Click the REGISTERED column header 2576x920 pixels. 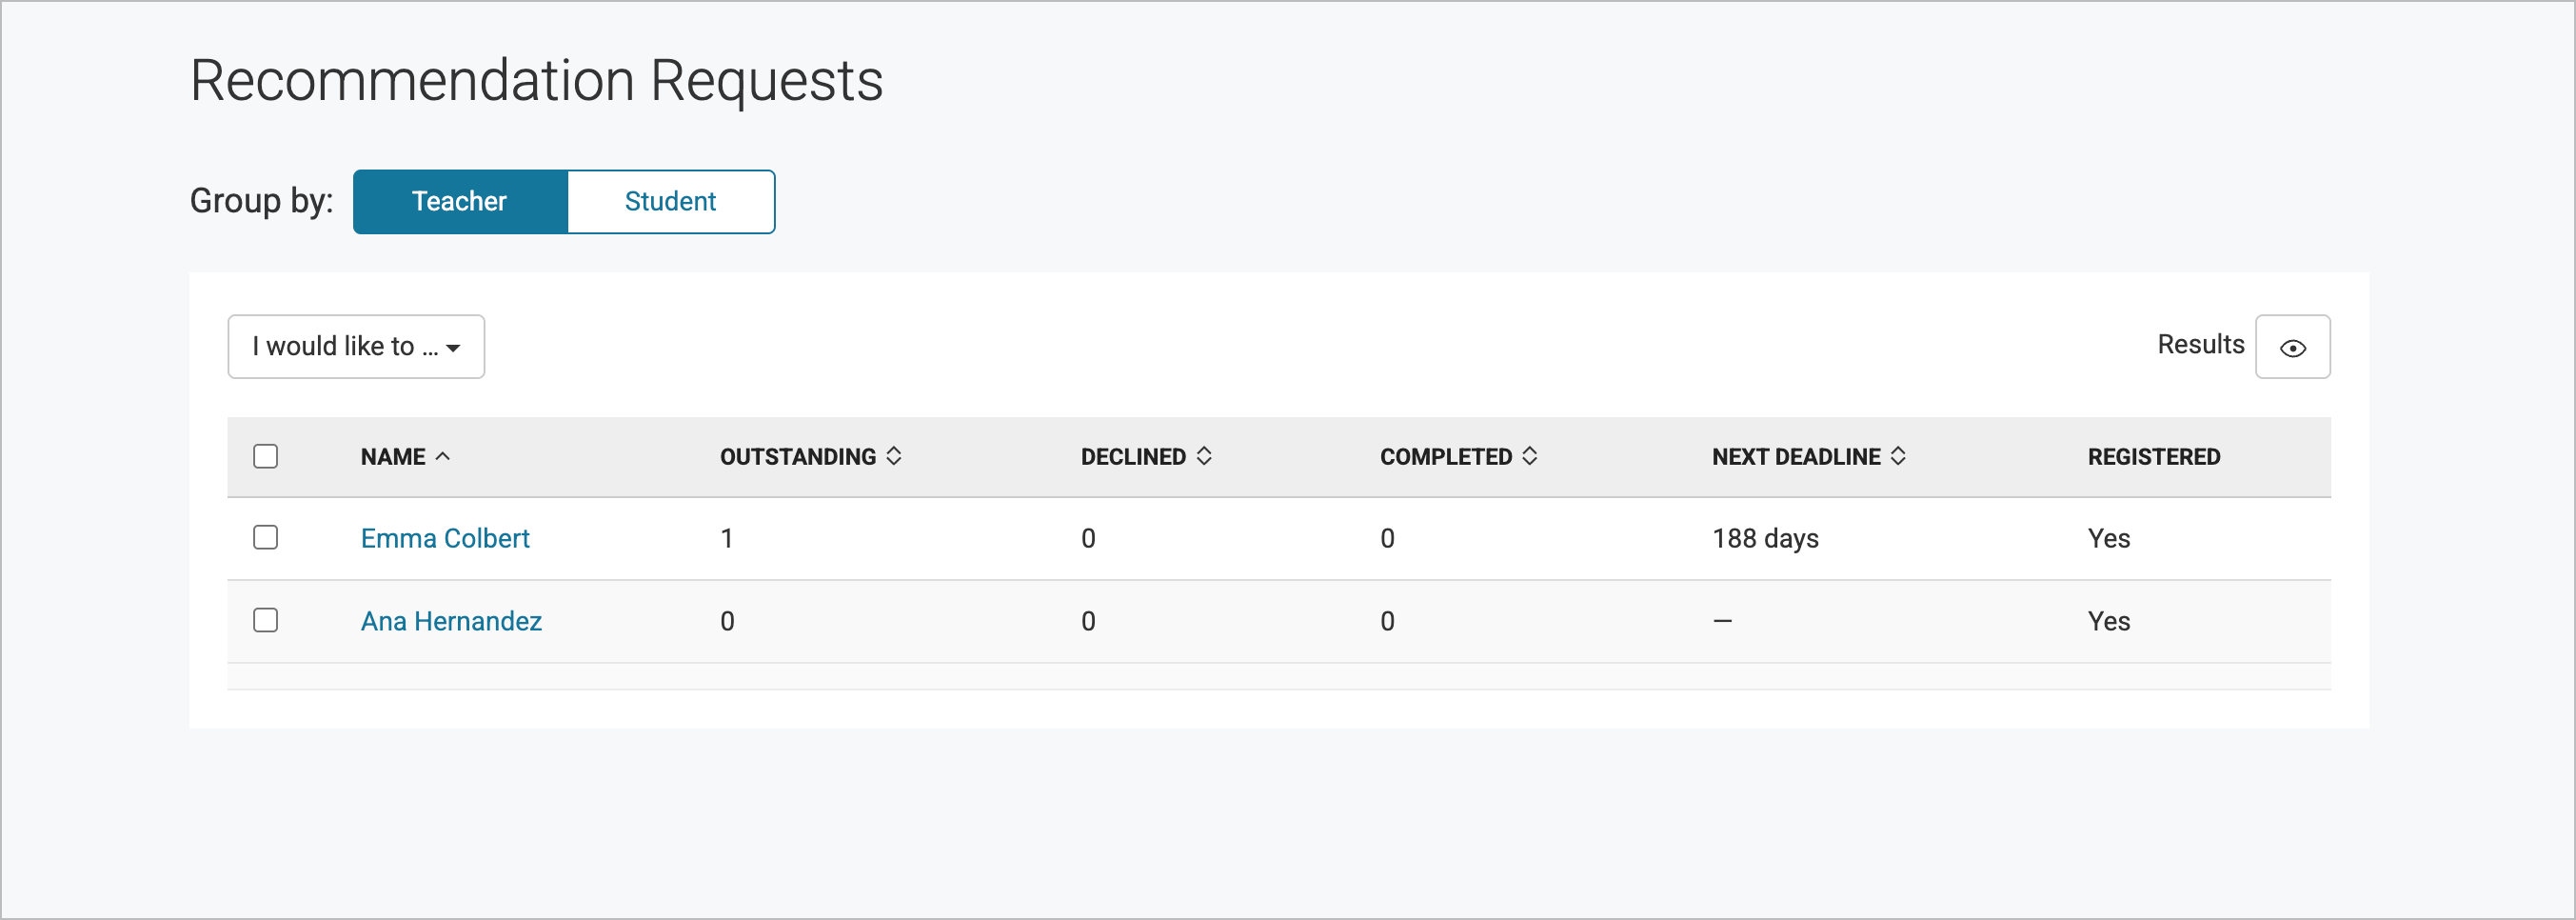tap(2153, 457)
